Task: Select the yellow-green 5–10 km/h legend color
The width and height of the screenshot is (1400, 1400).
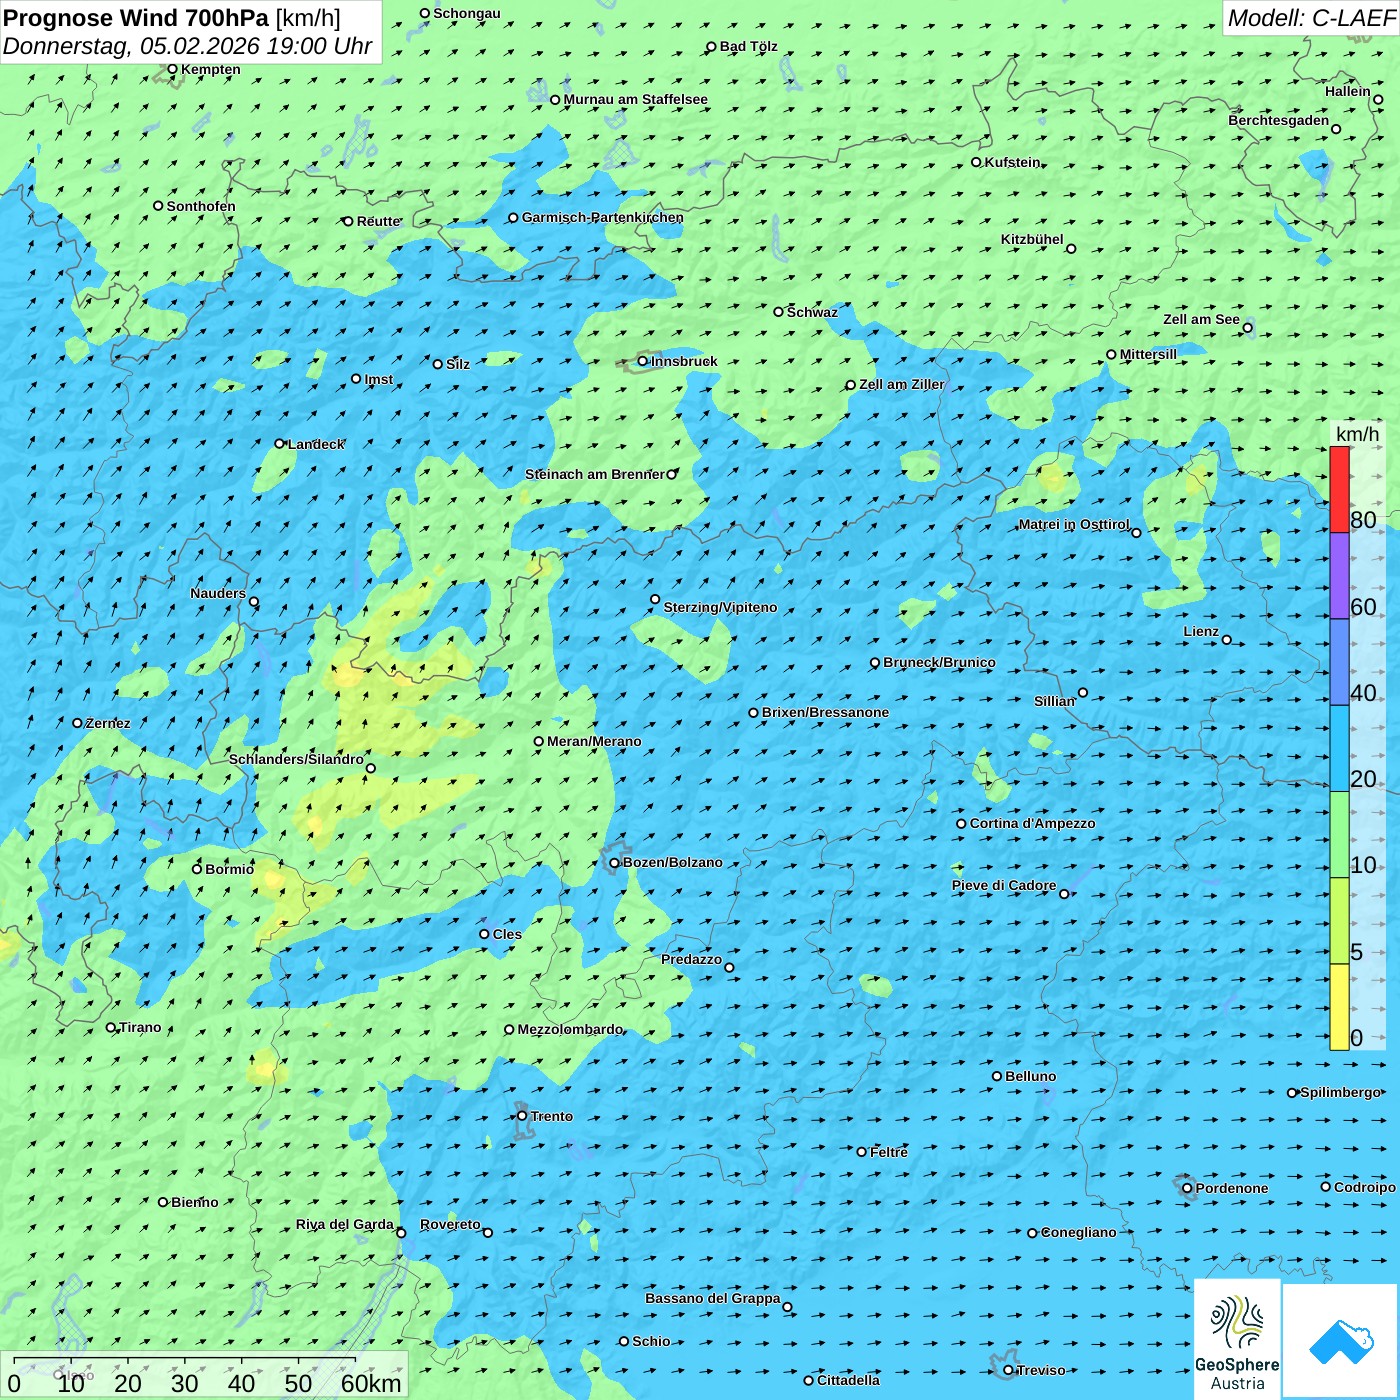Action: coord(1339,921)
